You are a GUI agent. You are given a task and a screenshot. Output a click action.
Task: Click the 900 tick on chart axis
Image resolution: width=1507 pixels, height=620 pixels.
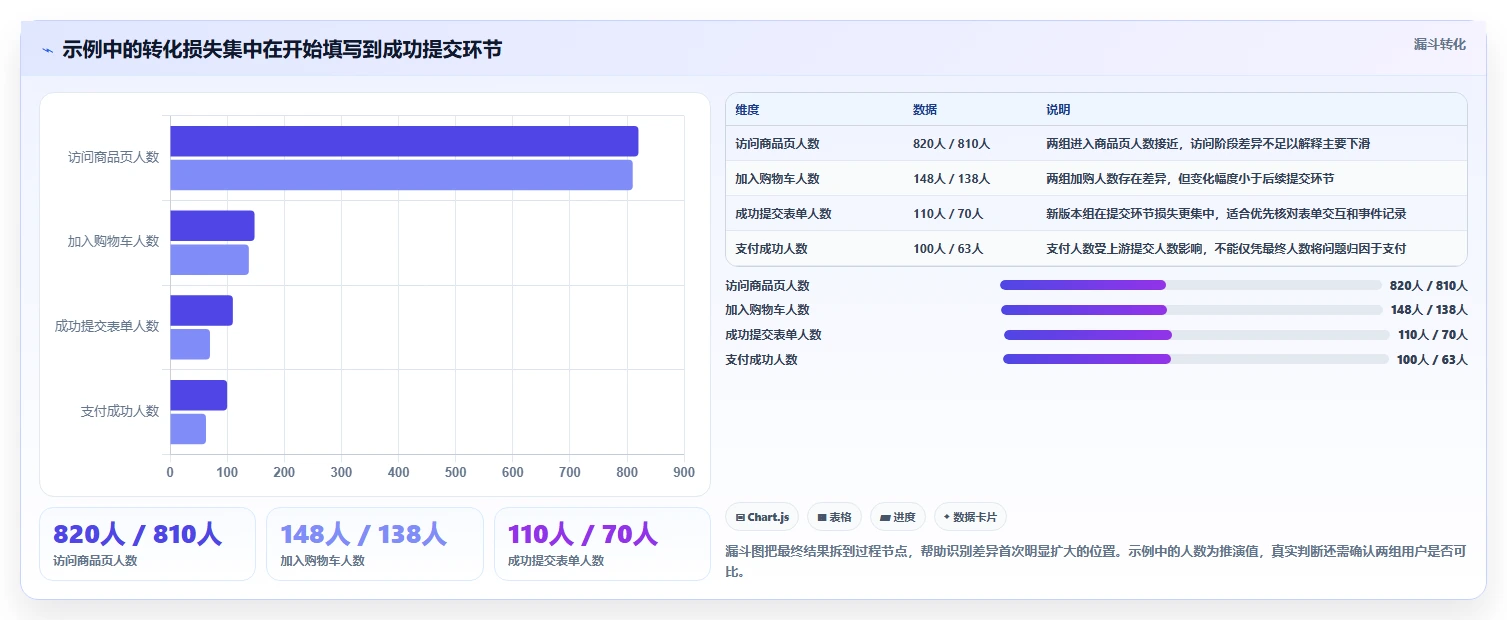[684, 472]
